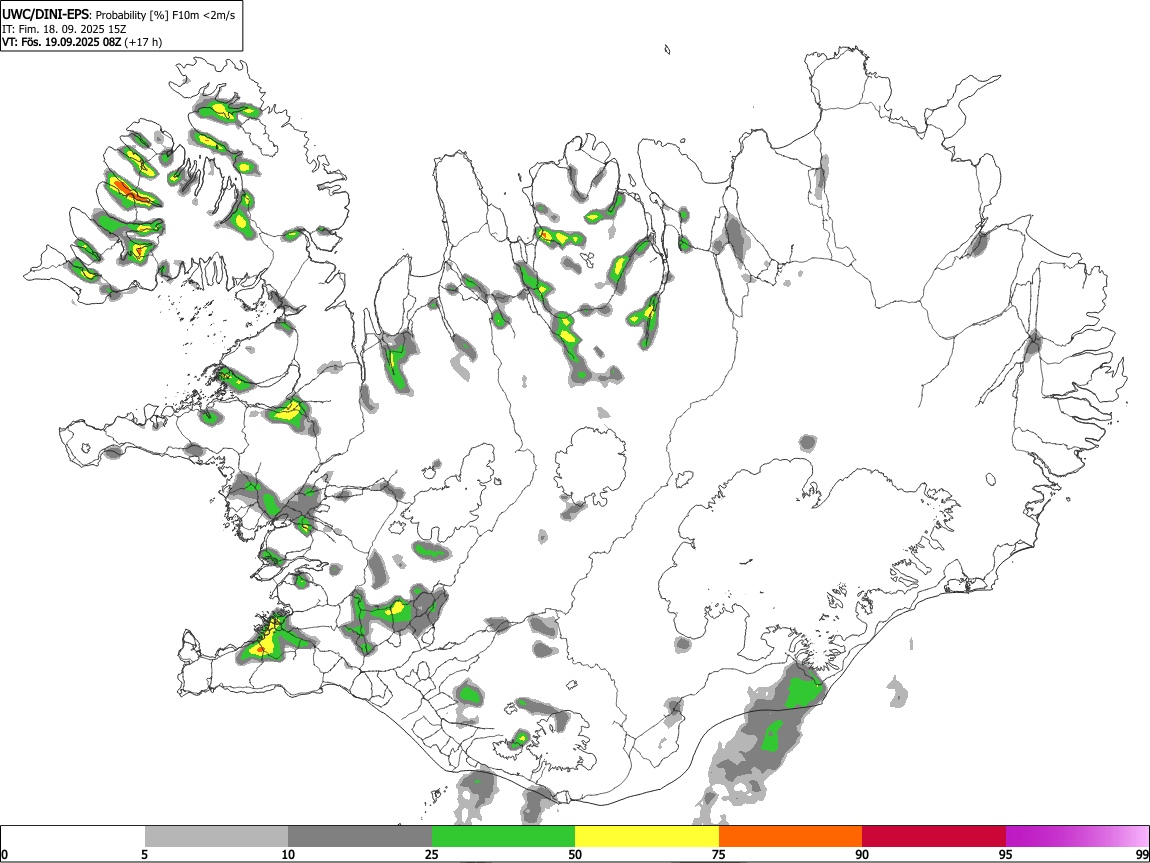This screenshot has height=863, width=1150.
Task: Click legend tick label '0'
Action: [4, 855]
